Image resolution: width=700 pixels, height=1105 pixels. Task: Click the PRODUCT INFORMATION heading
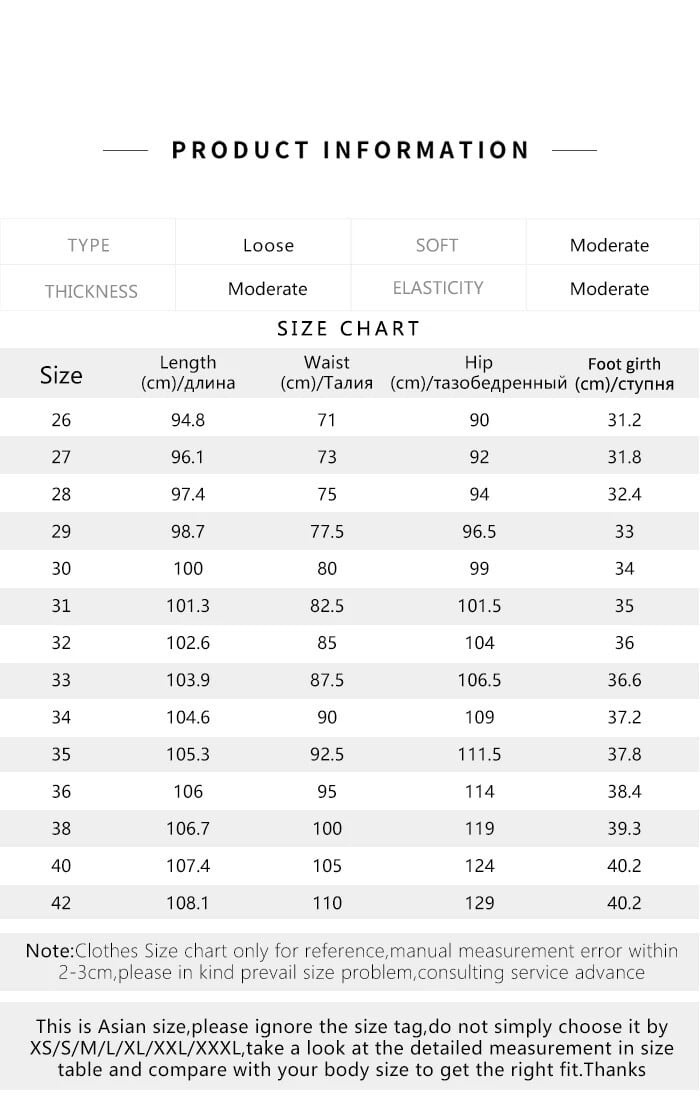point(350,151)
